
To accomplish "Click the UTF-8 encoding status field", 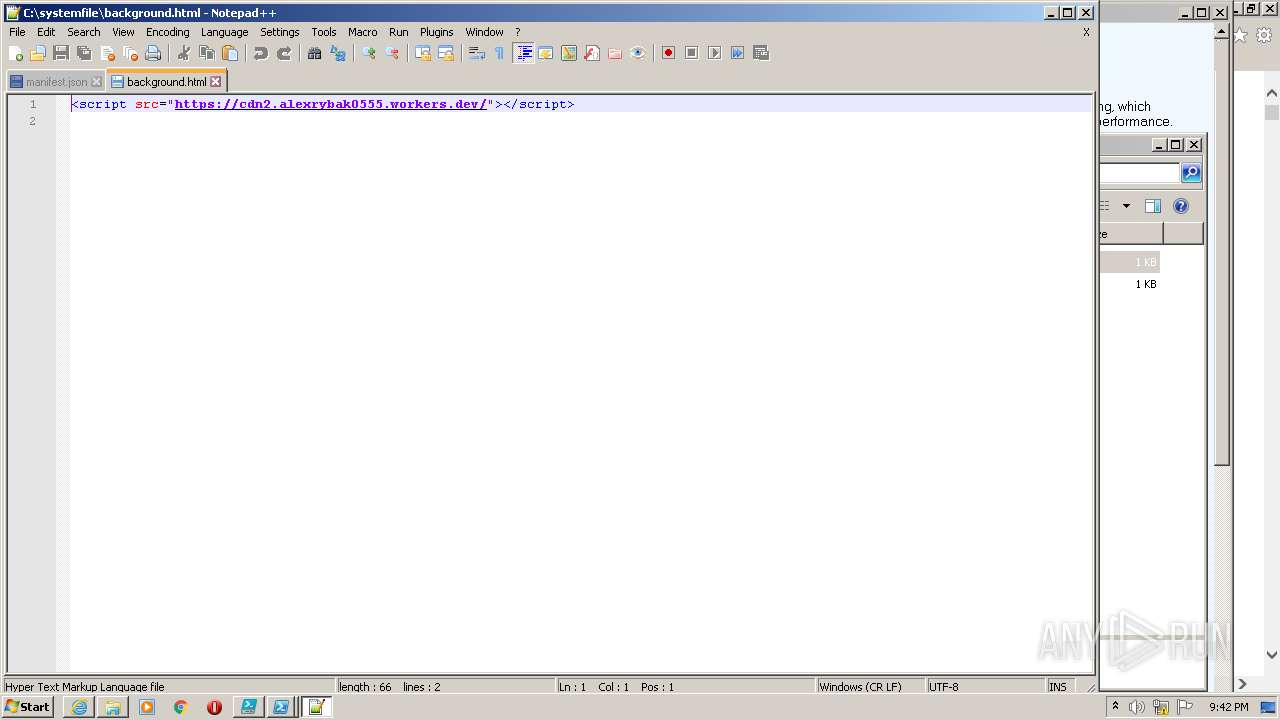I will pyautogui.click(x=984, y=687).
